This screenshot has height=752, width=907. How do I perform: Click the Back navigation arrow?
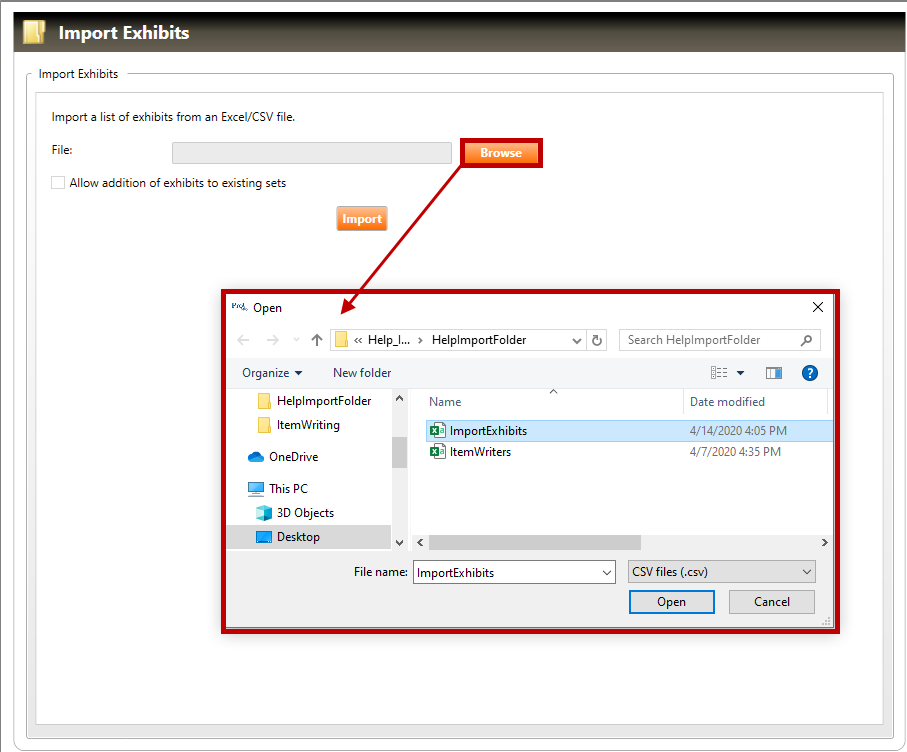(x=244, y=340)
